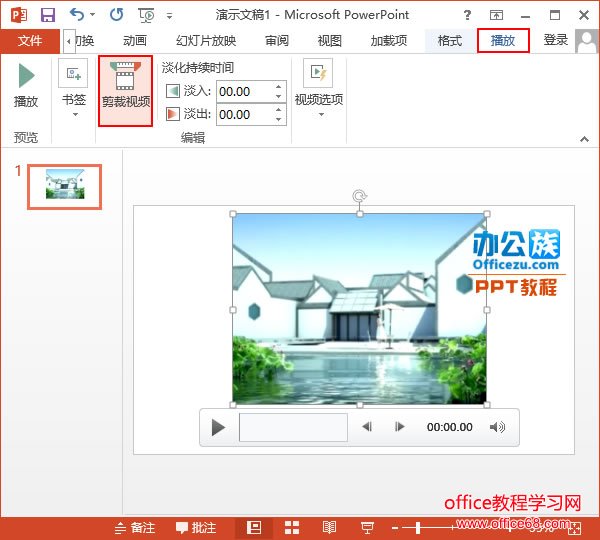Toggle the 批注 comments pane

click(196, 528)
